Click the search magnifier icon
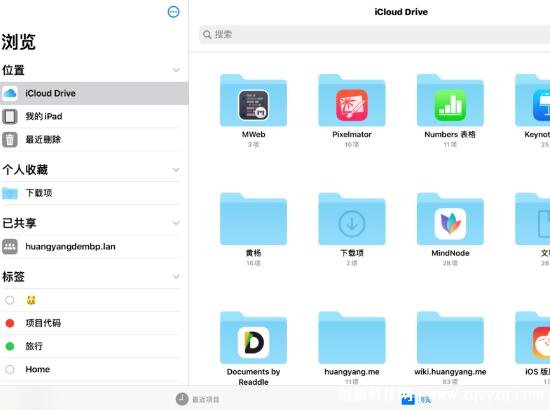The image size is (550, 410). click(207, 35)
